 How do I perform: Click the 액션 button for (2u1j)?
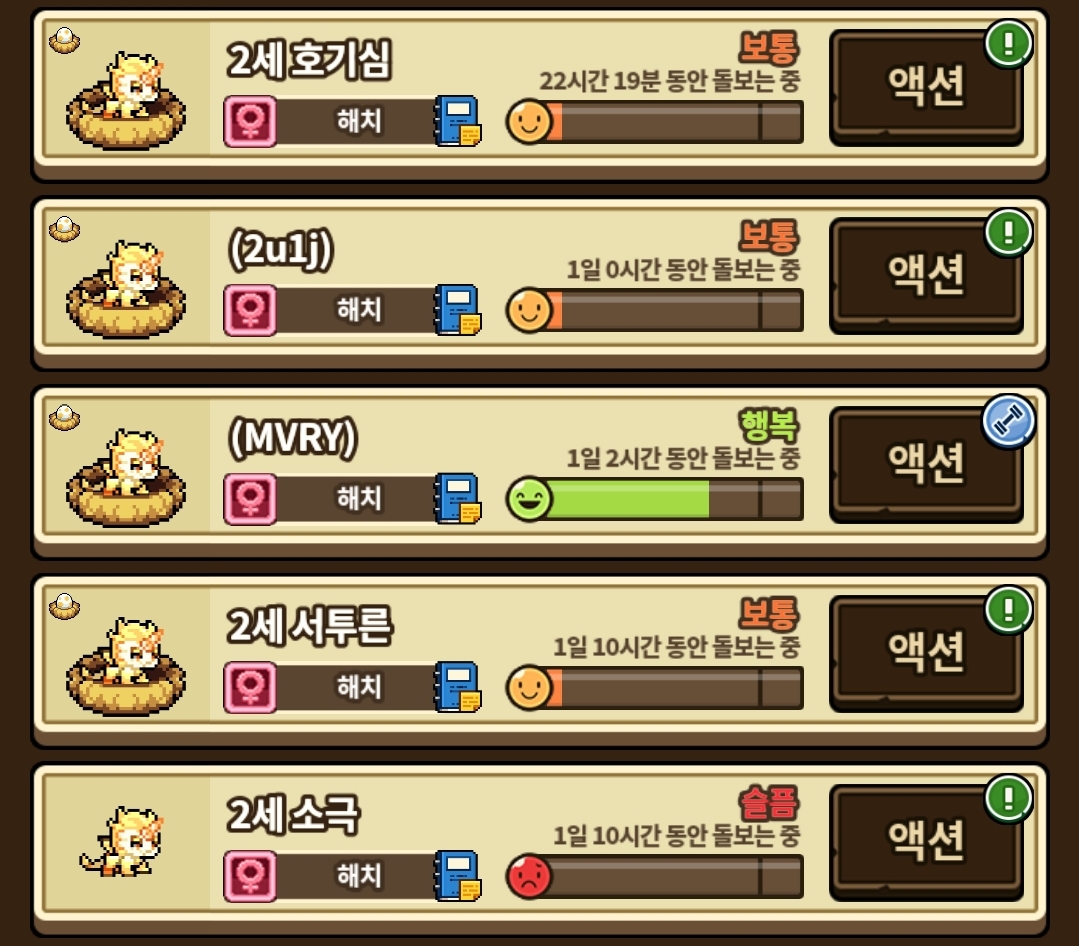(x=926, y=276)
